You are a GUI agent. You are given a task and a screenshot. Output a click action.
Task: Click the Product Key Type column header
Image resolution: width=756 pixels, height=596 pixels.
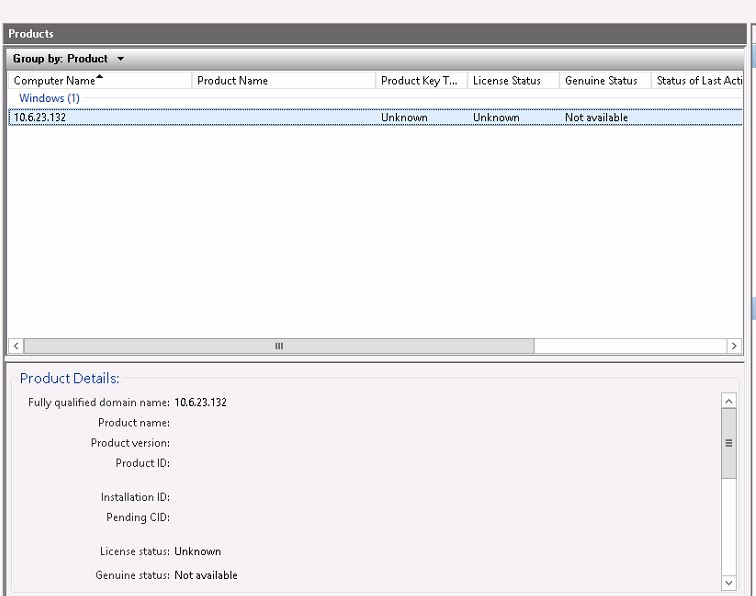(420, 81)
